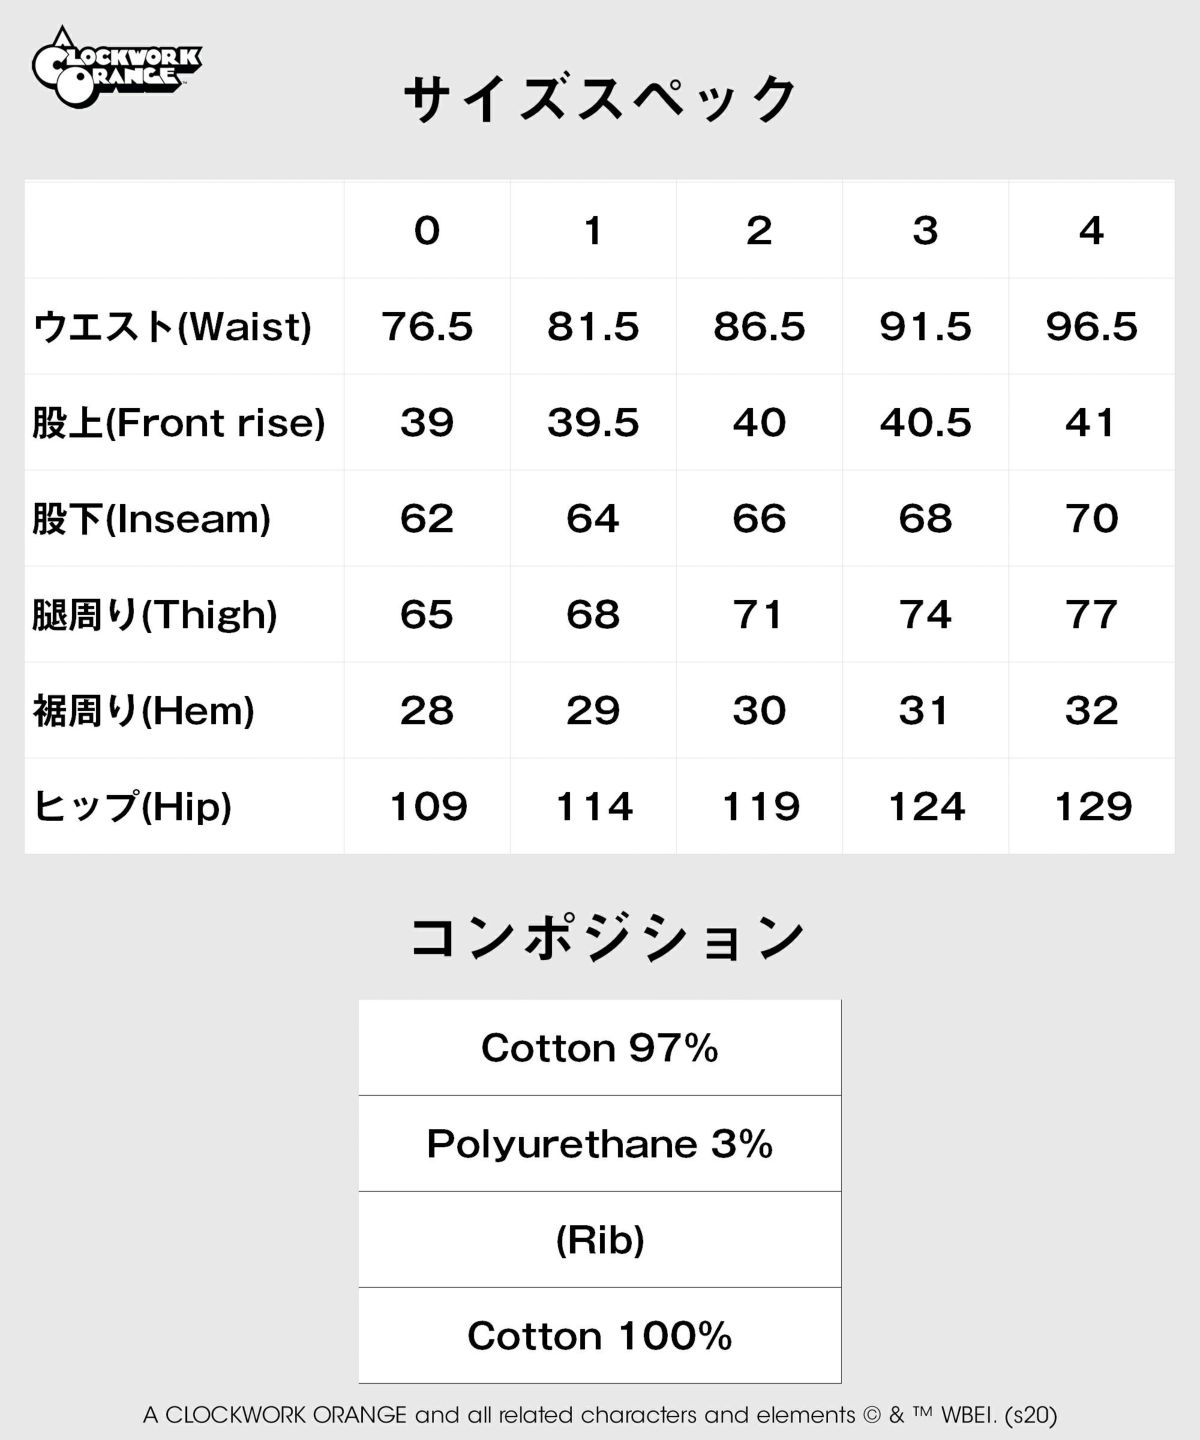Click size column header 0
Image resolution: width=1200 pixels, height=1440 pixels.
click(427, 231)
